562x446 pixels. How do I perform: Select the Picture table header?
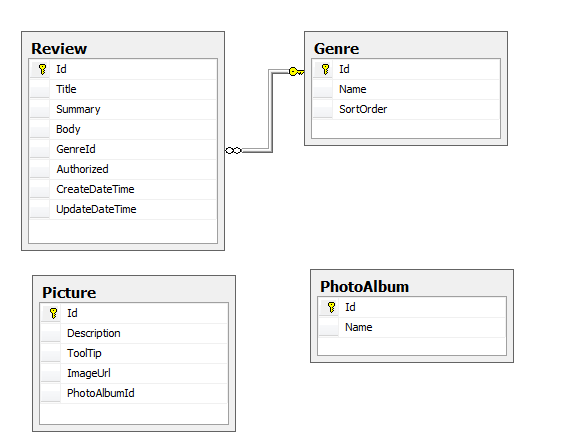[134, 292]
